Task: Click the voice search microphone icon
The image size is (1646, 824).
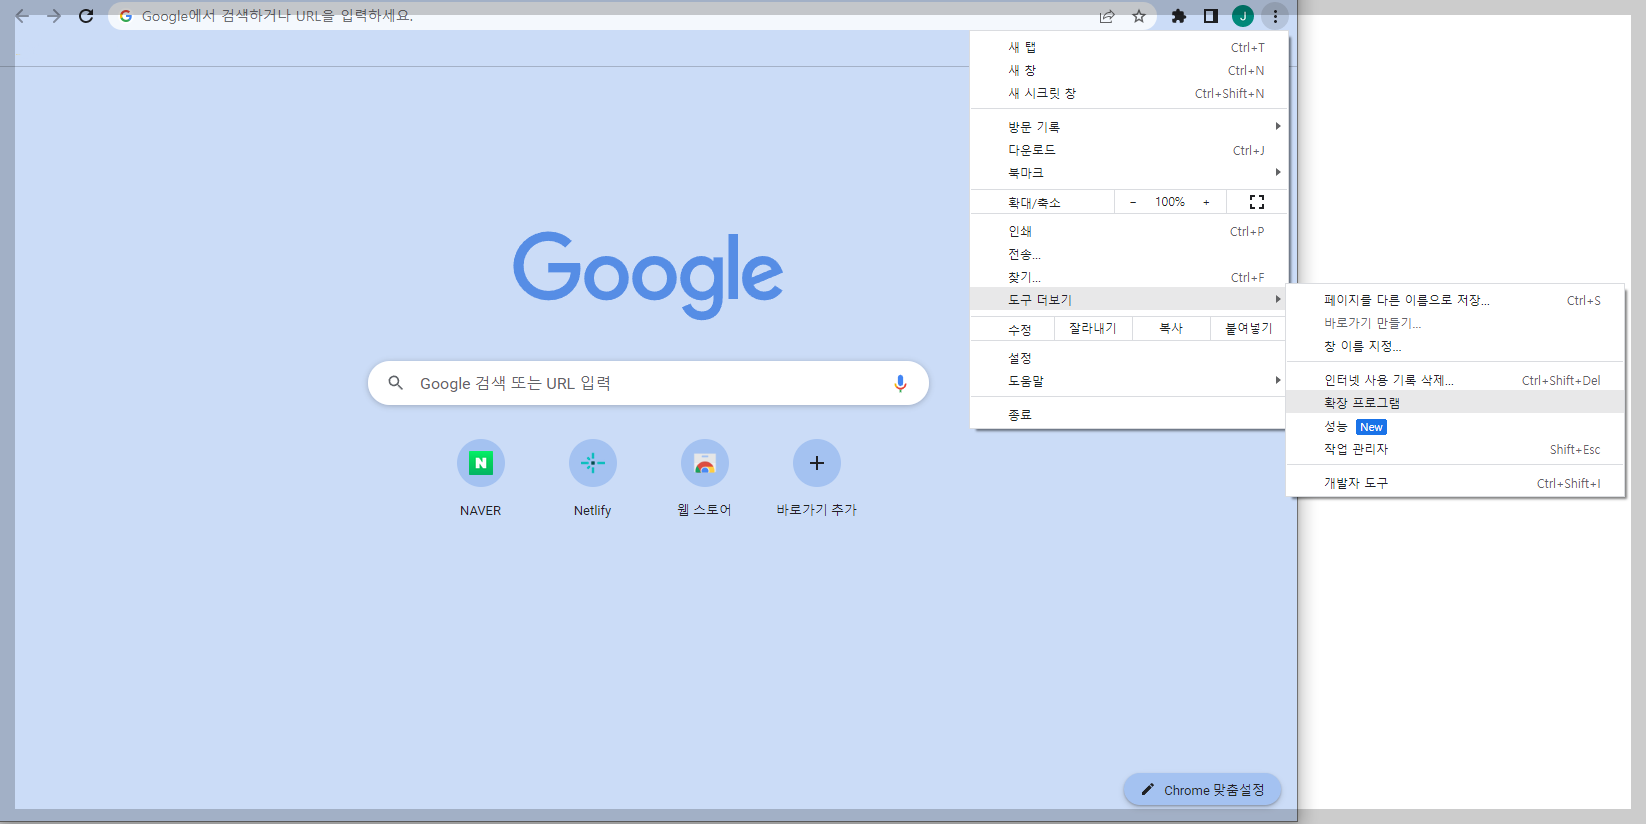Action: click(900, 383)
